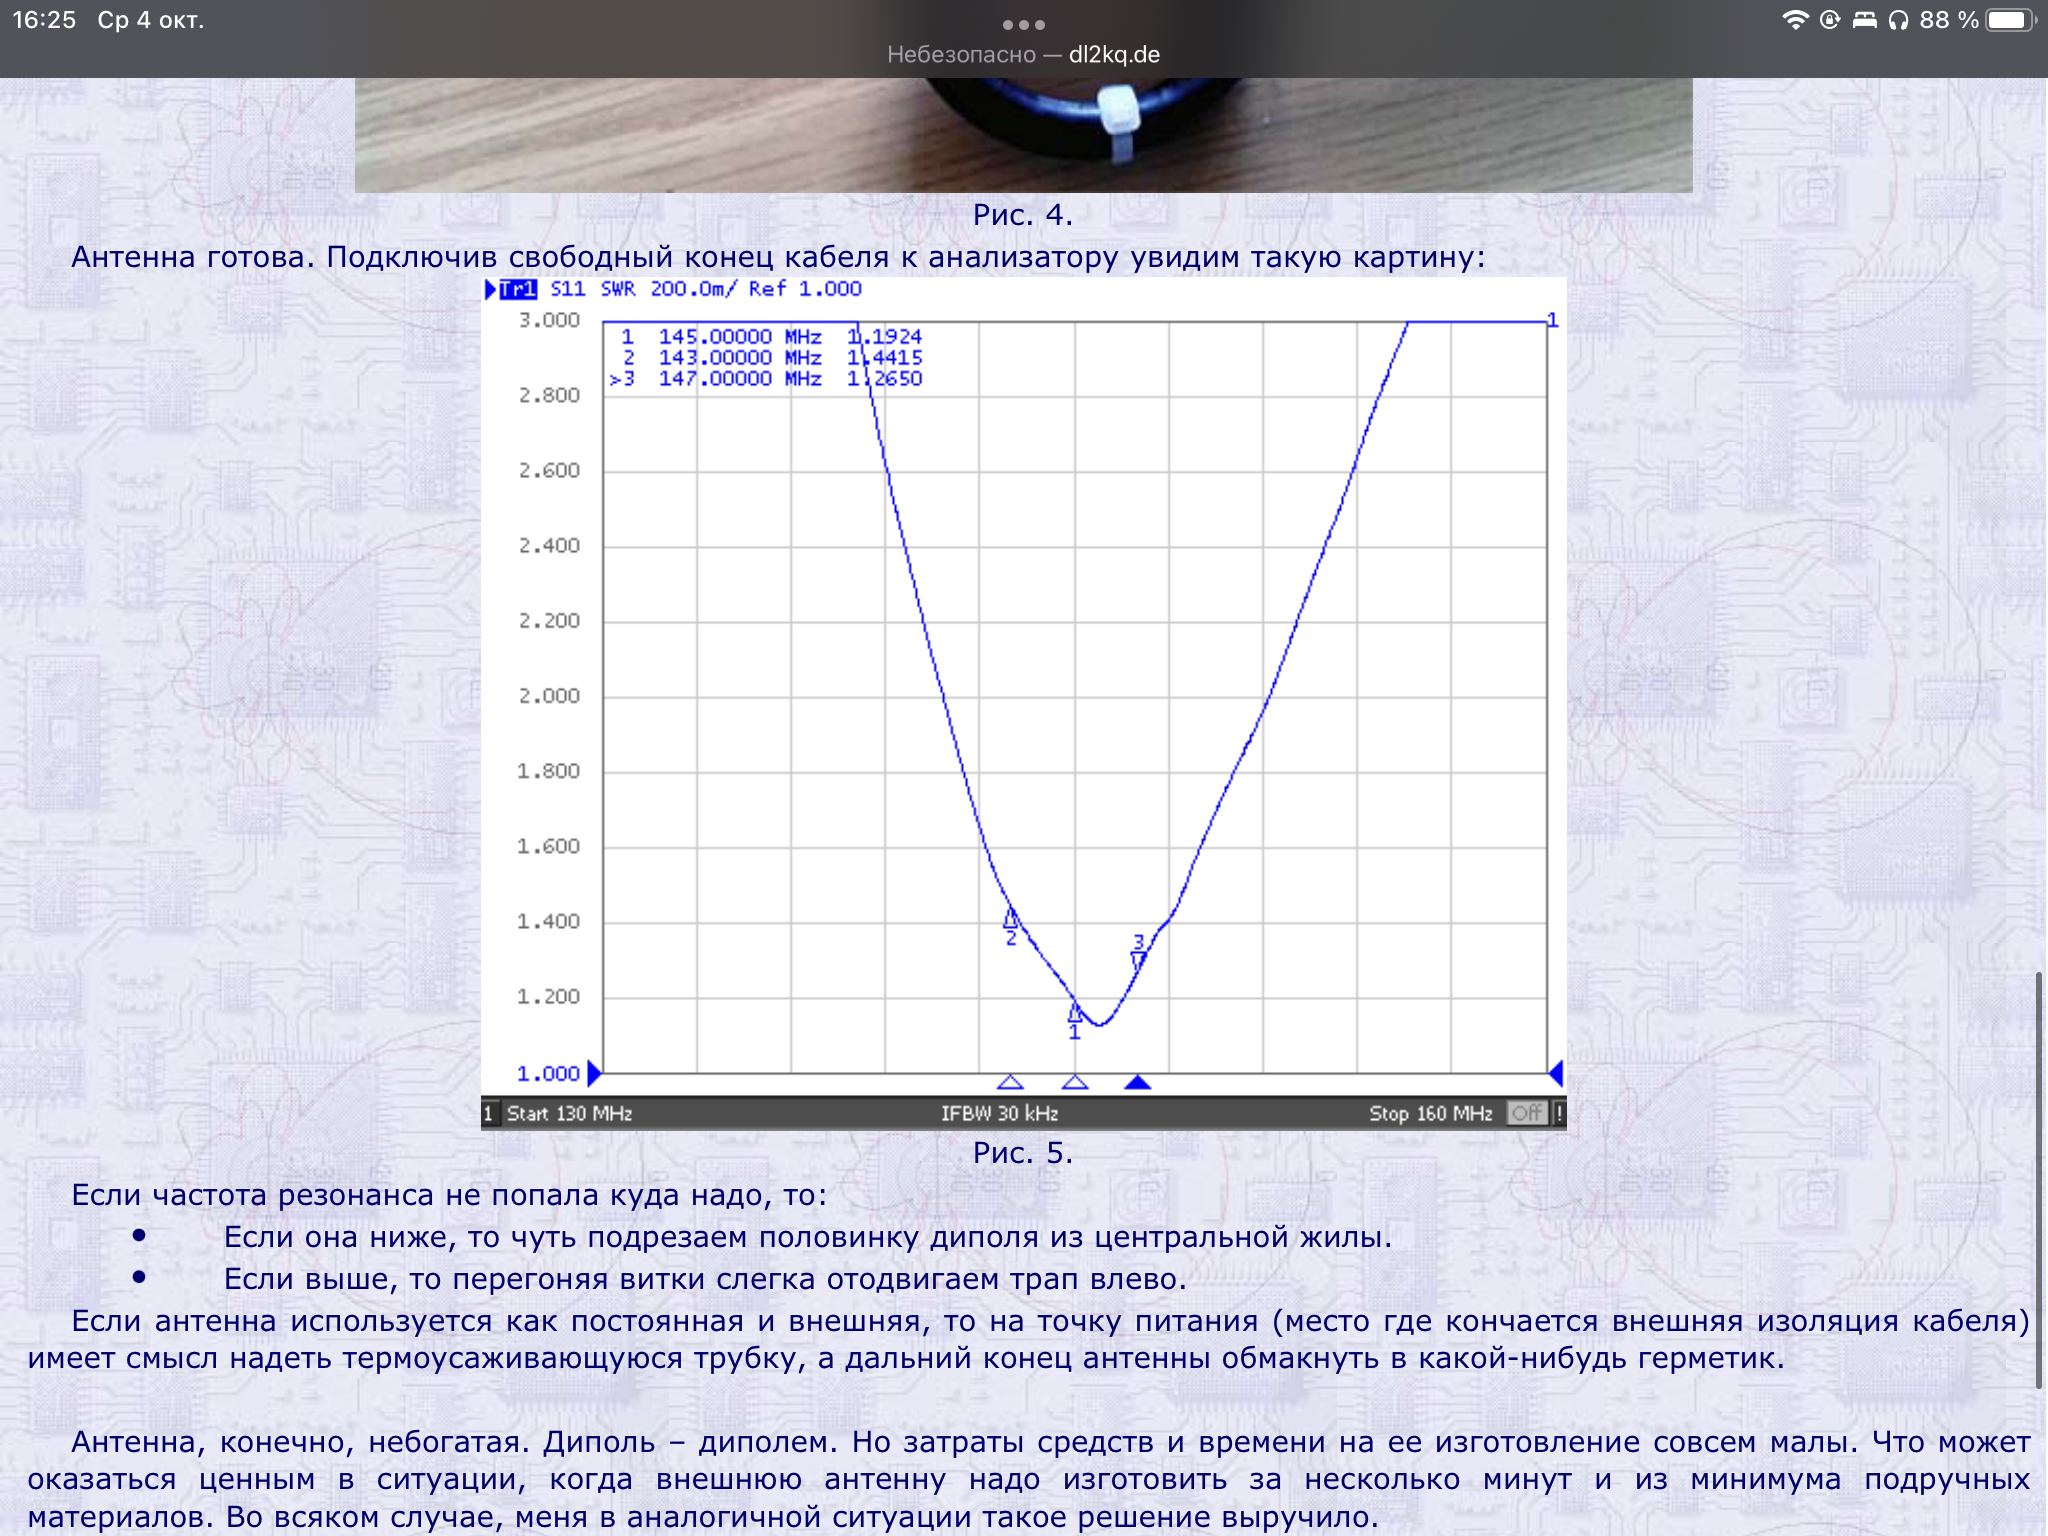Click the left reference-level arrow at 1.000
Viewport: 2048px width, 1536px height.
pyautogui.click(x=594, y=1073)
